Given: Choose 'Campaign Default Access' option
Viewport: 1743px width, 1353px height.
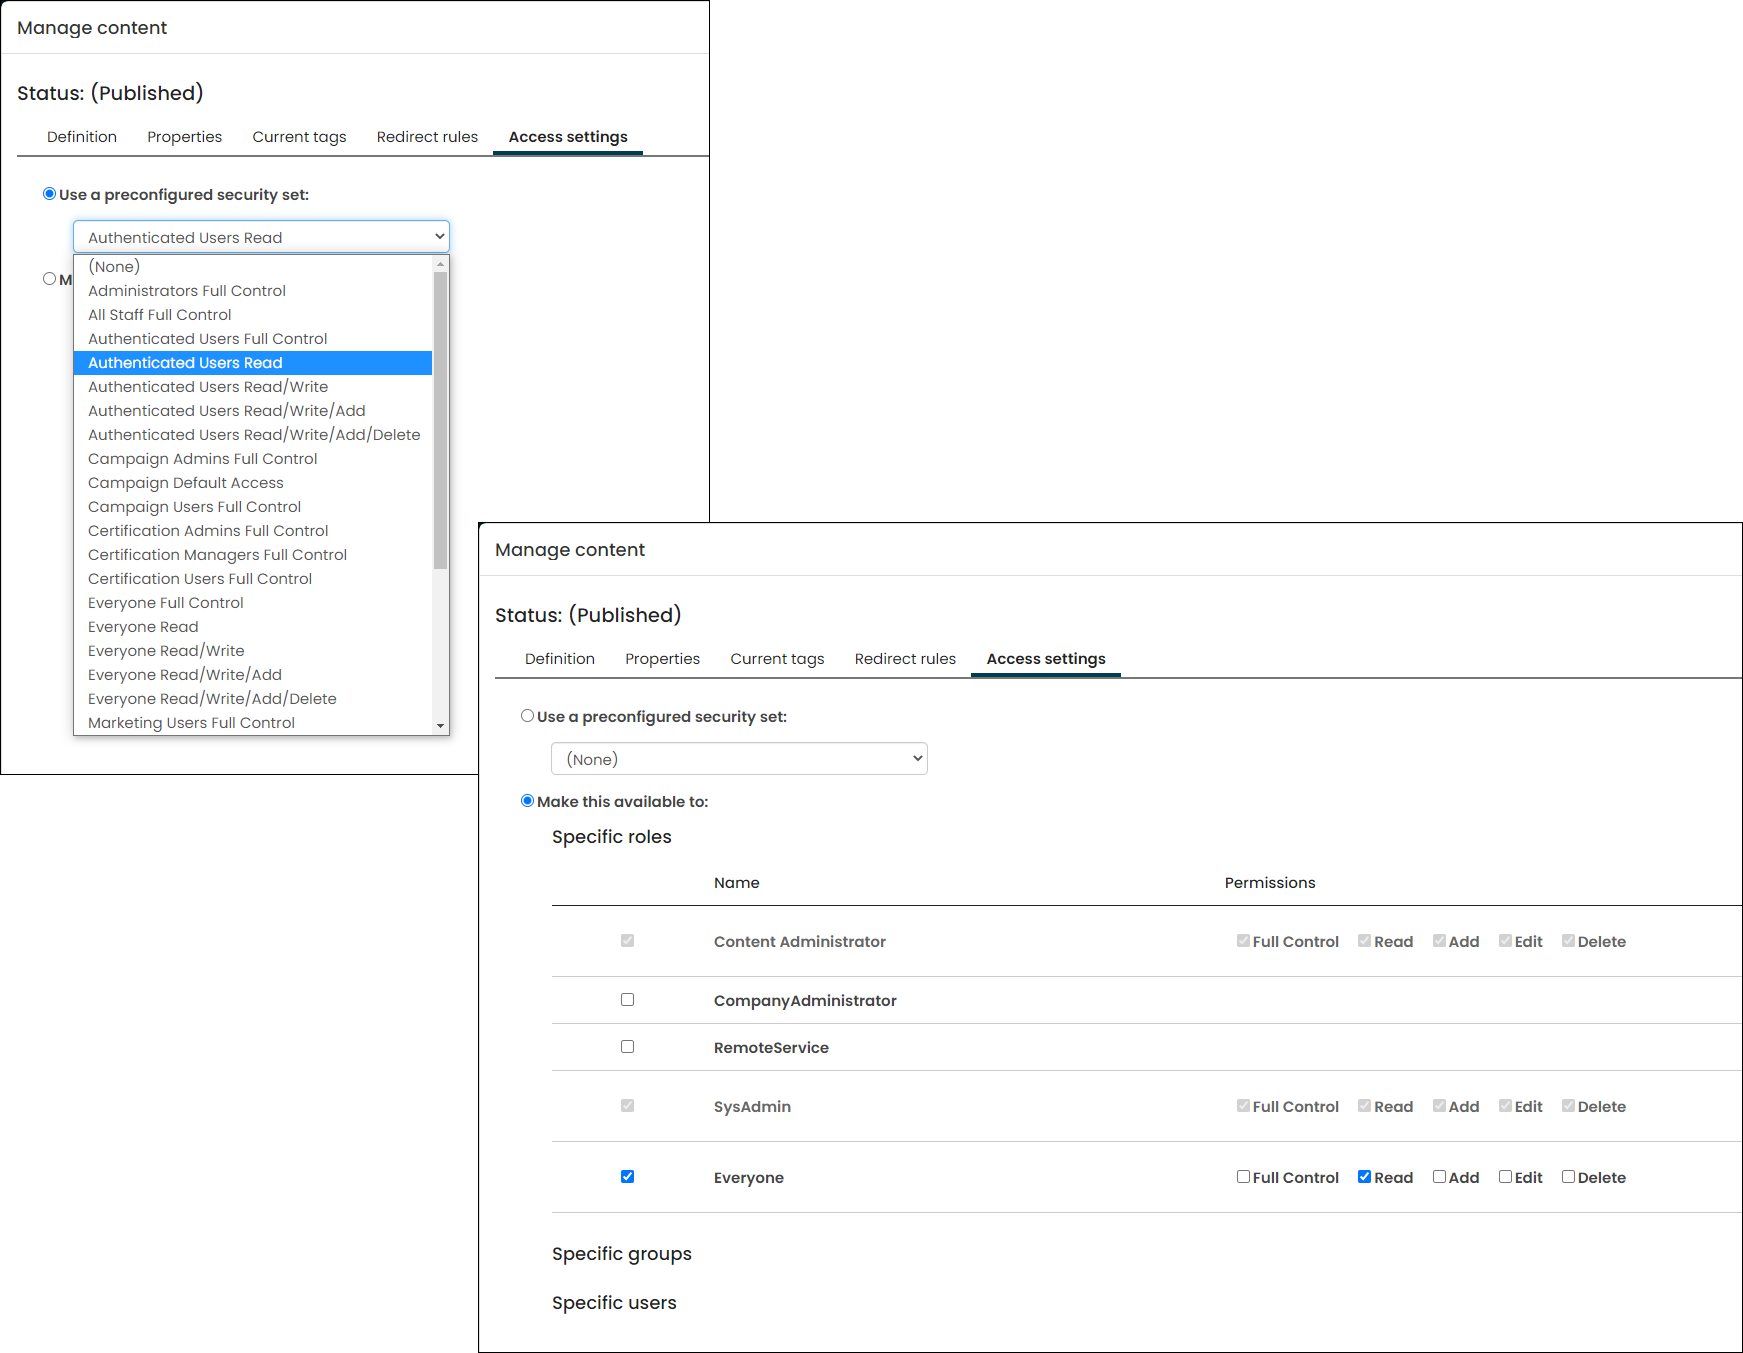Looking at the screenshot, I should tap(253, 483).
